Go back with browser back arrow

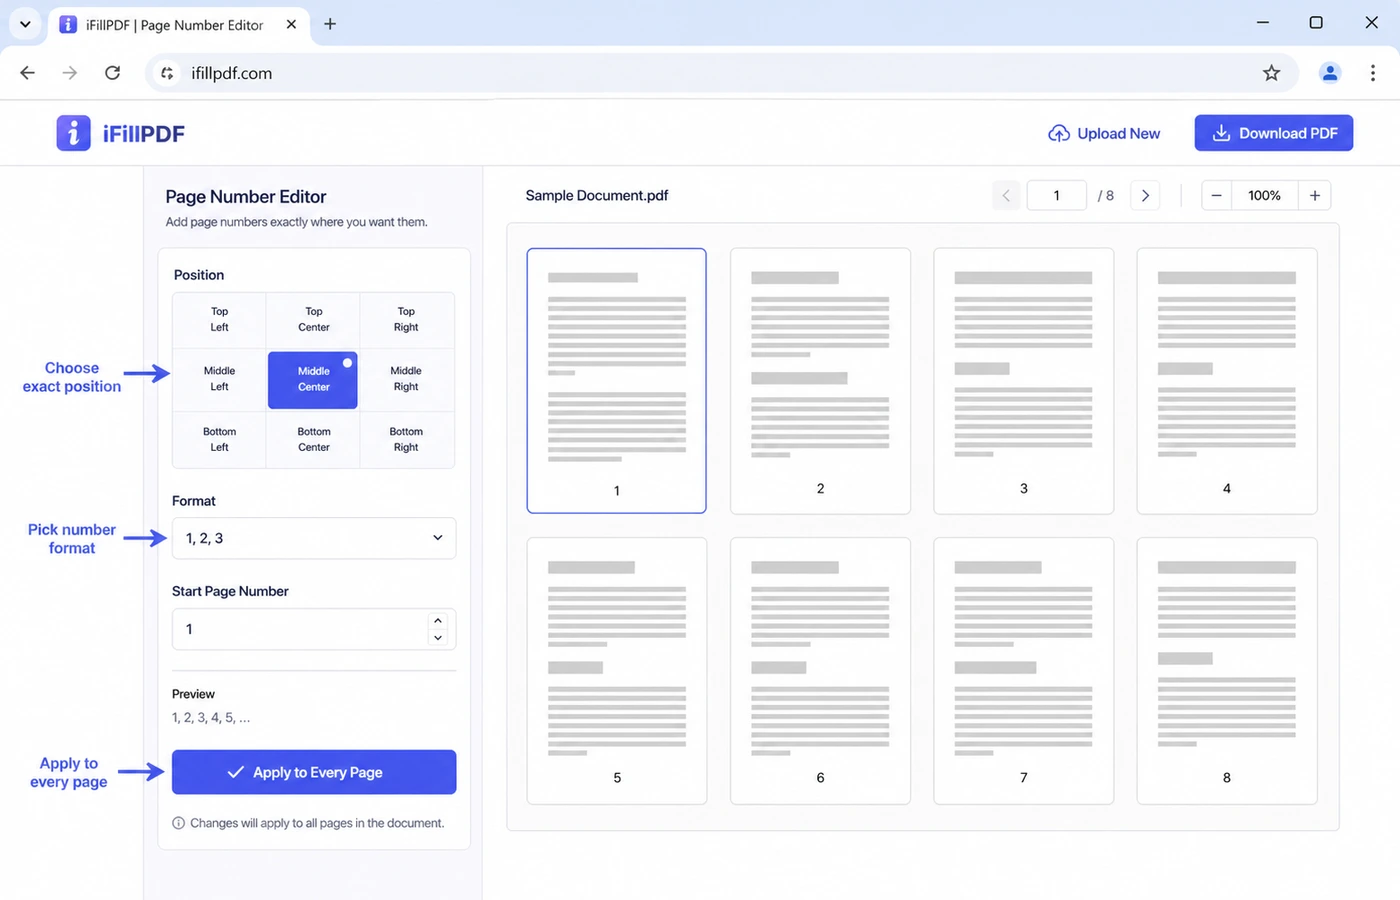(28, 73)
